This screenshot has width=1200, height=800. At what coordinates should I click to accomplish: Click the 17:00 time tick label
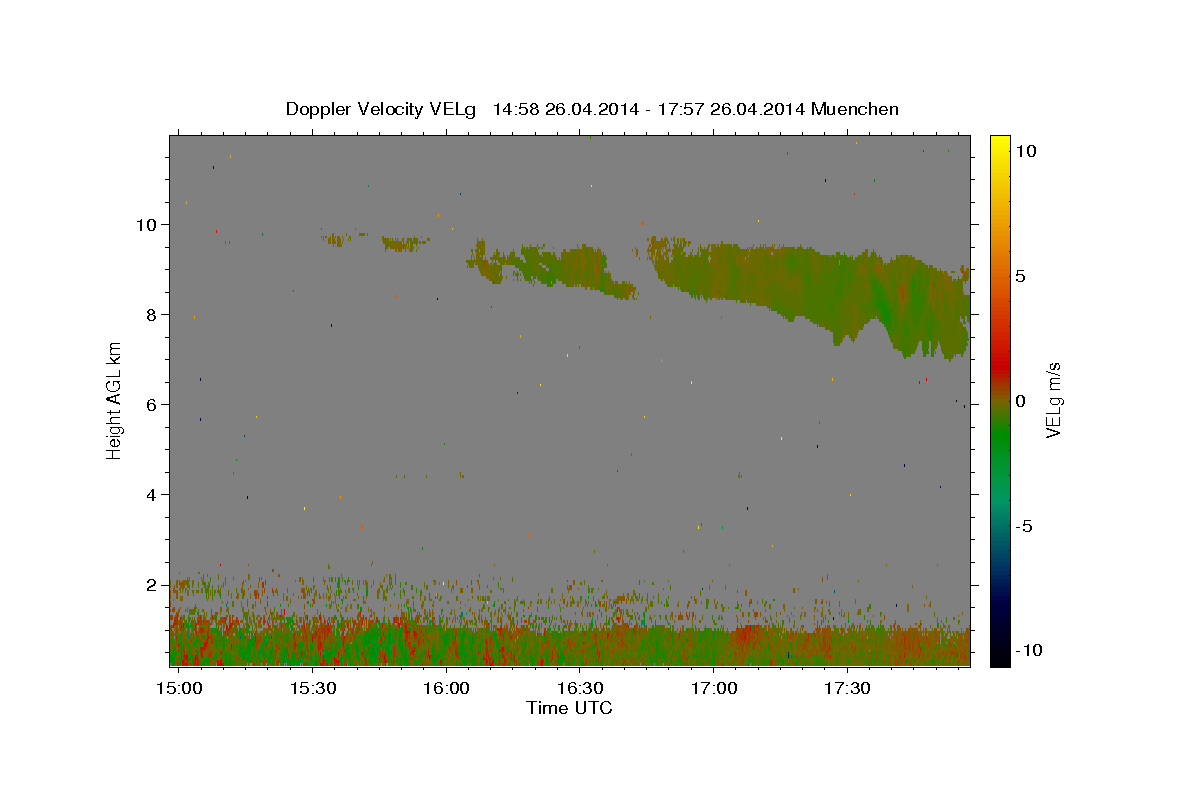713,689
